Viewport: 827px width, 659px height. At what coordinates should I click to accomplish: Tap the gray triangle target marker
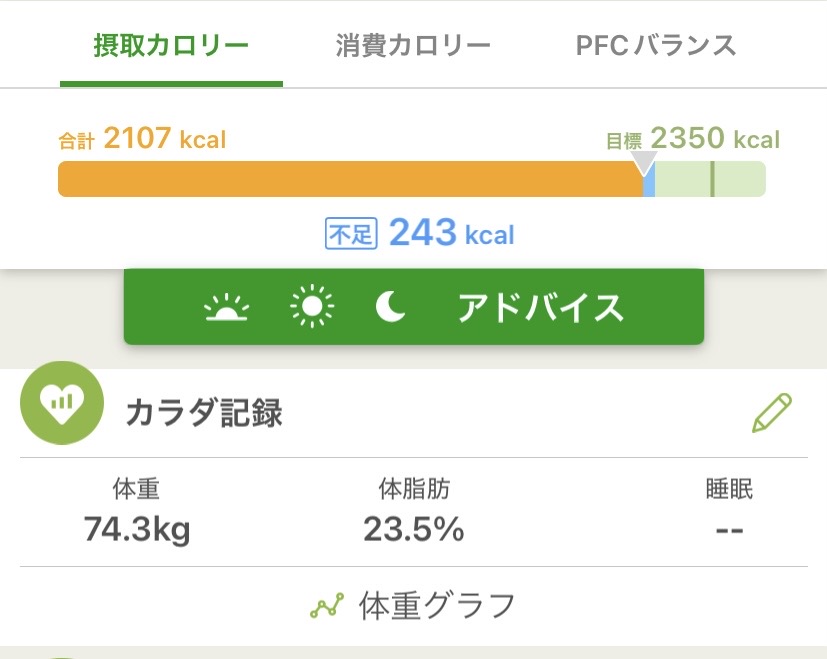point(645,162)
